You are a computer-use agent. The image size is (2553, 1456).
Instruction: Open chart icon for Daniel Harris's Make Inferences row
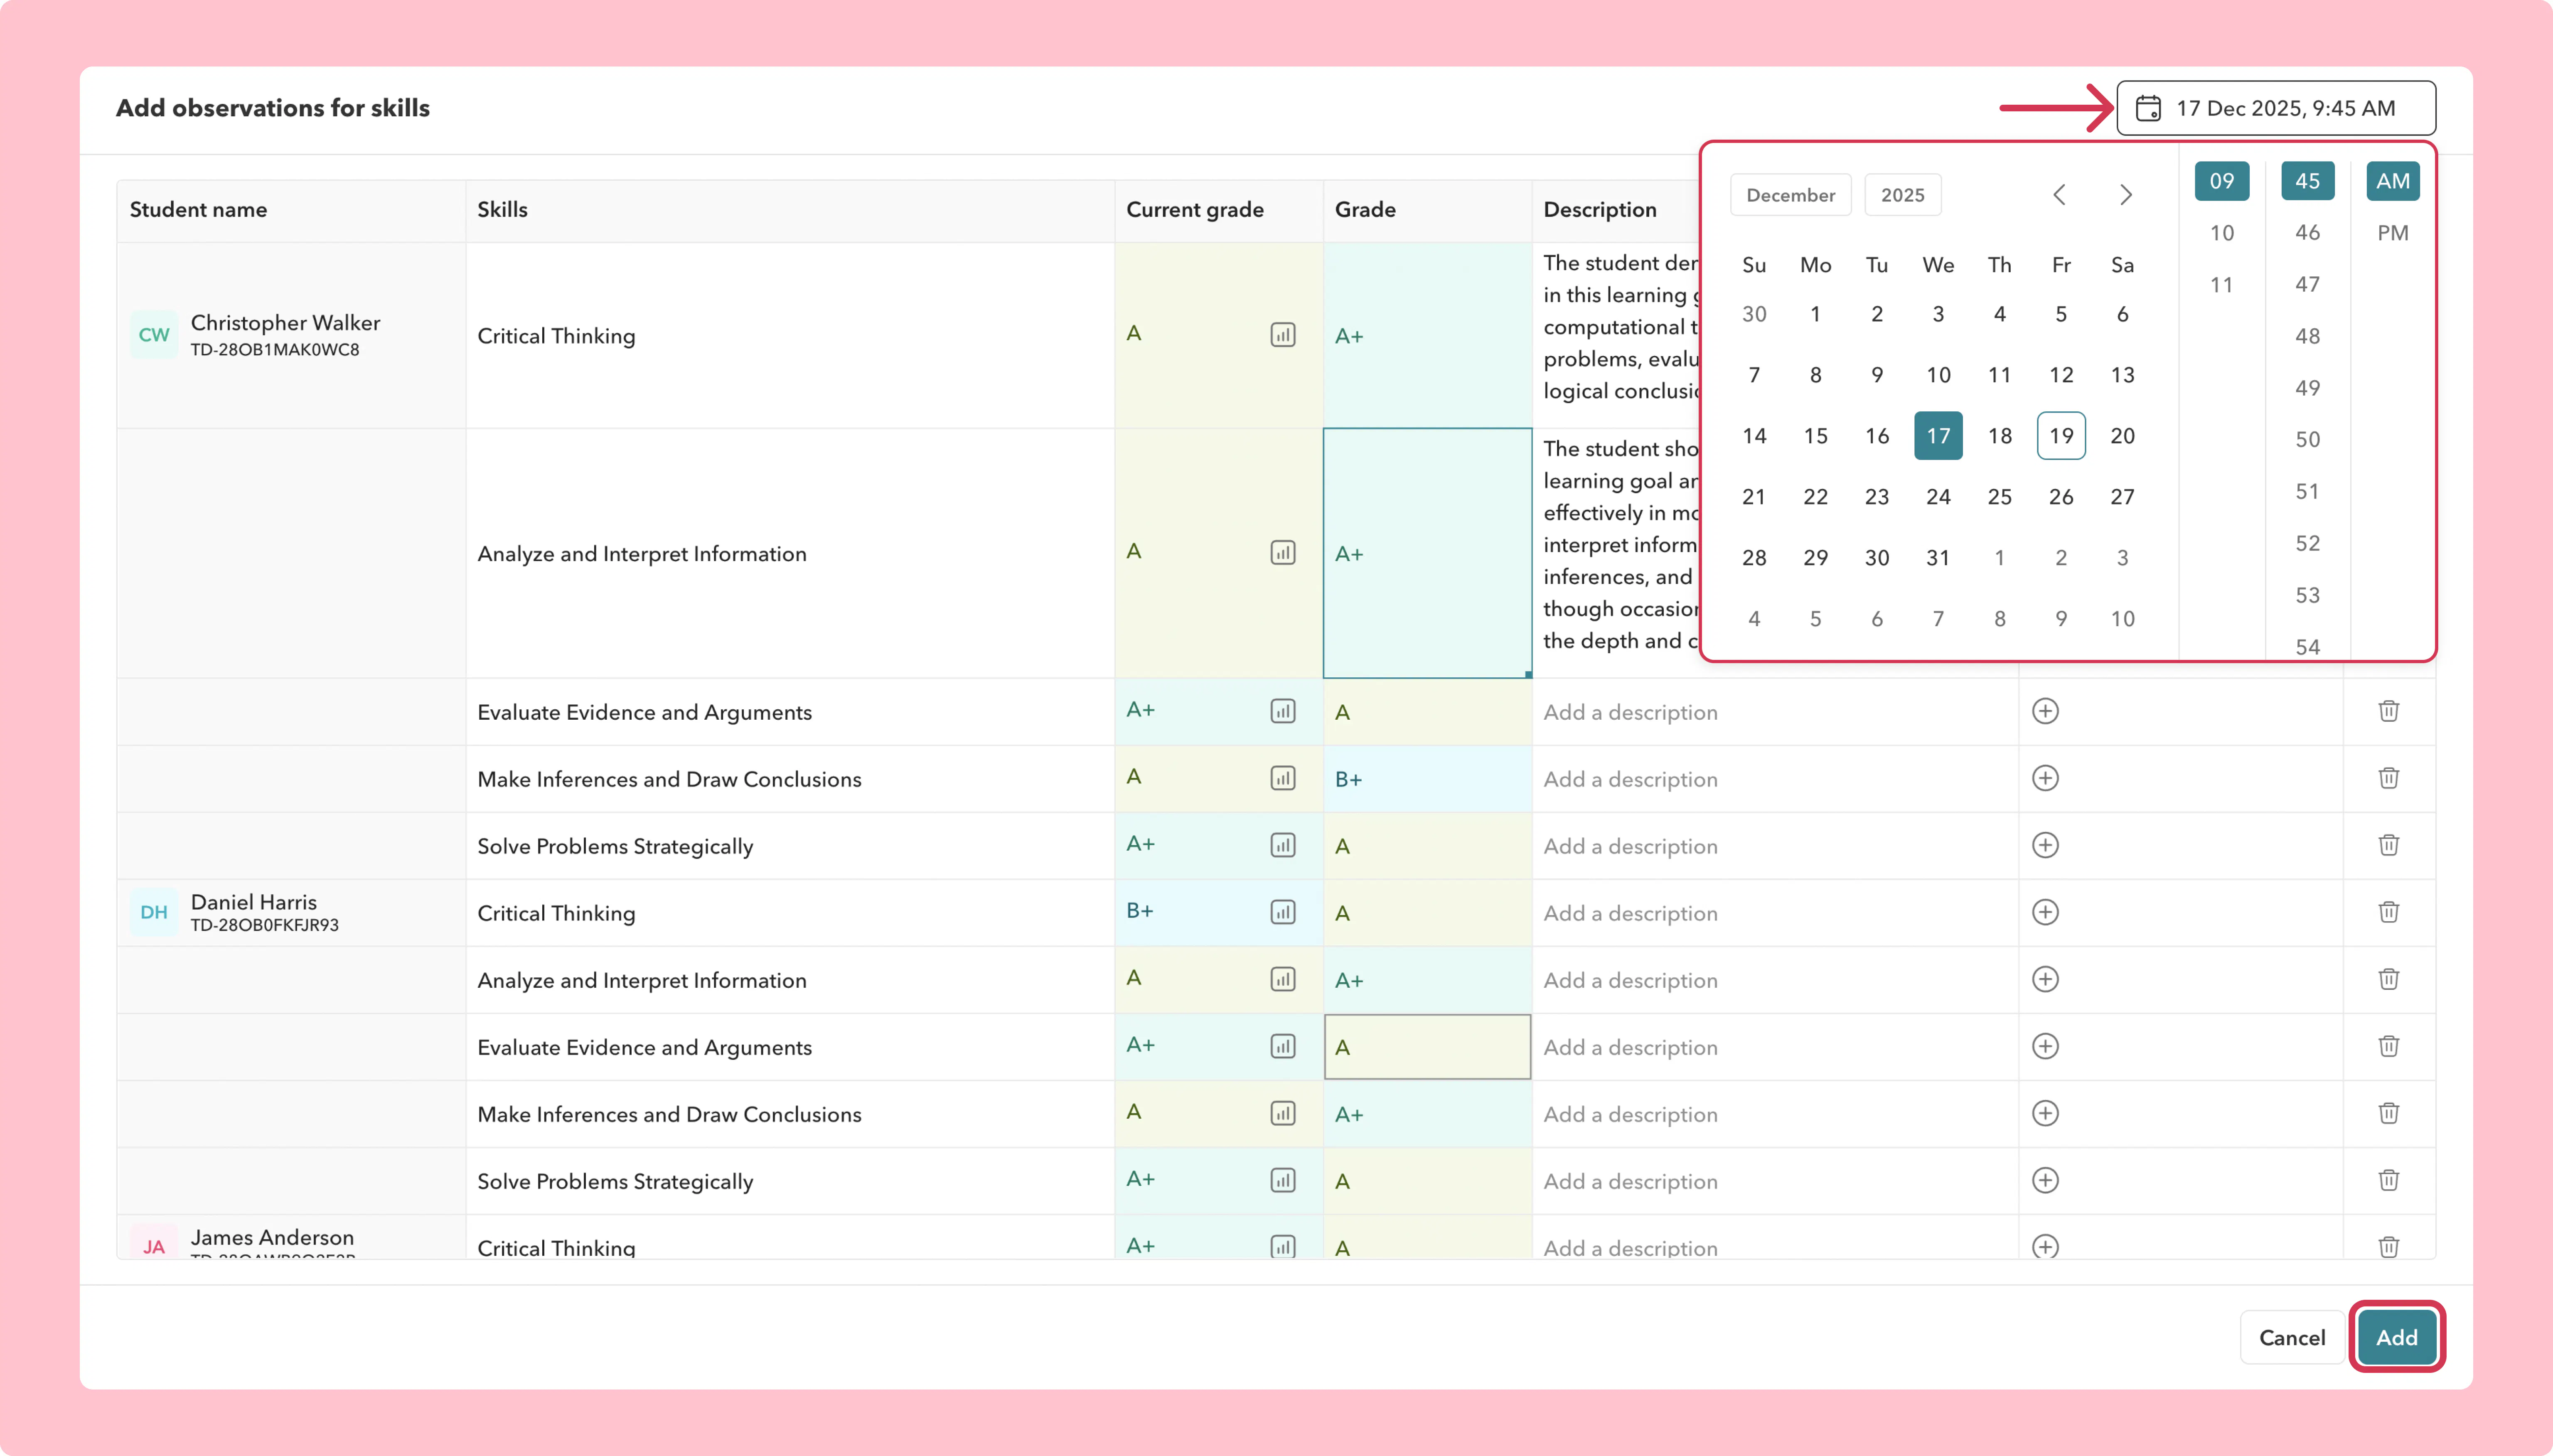click(x=1283, y=1113)
